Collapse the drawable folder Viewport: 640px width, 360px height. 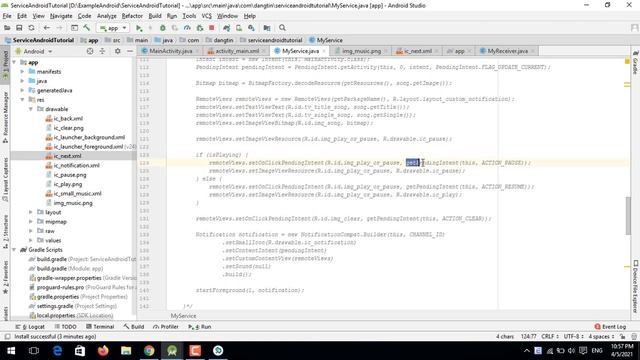click(x=31, y=109)
